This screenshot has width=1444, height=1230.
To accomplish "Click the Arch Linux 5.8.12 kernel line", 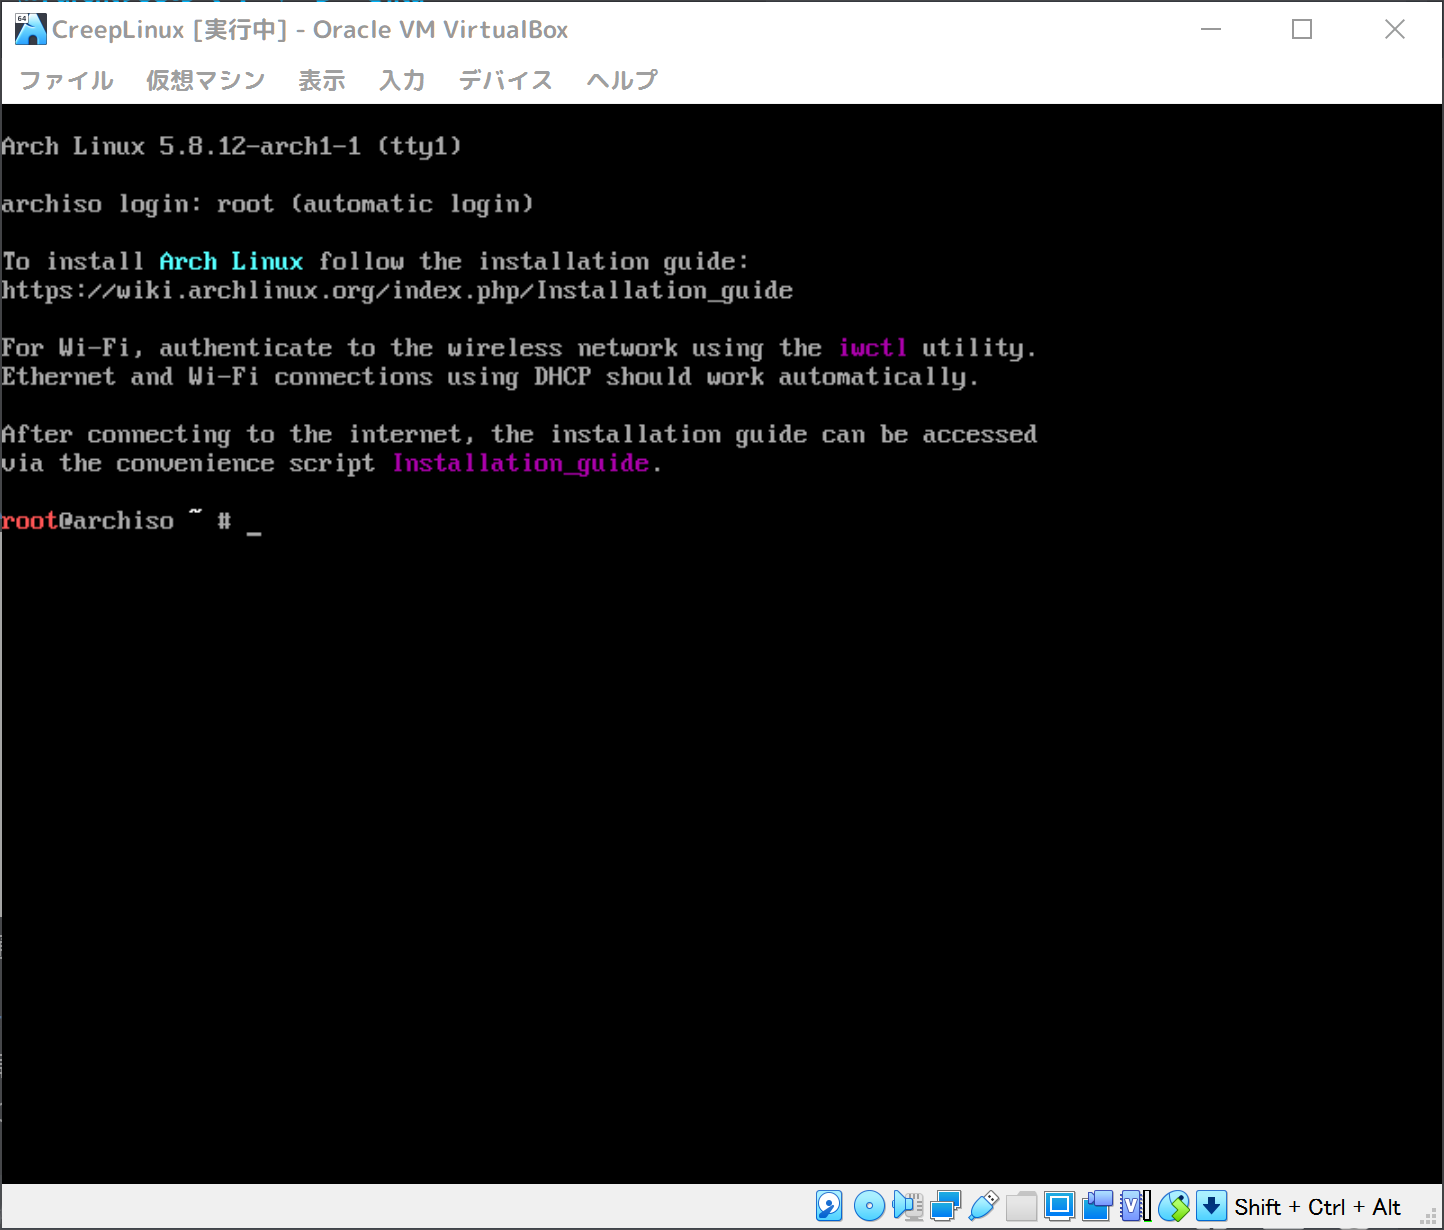I will click(231, 146).
